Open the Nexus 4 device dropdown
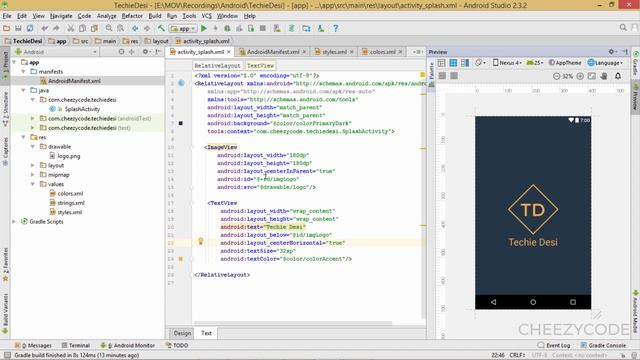The width and height of the screenshot is (640, 360). [x=507, y=63]
